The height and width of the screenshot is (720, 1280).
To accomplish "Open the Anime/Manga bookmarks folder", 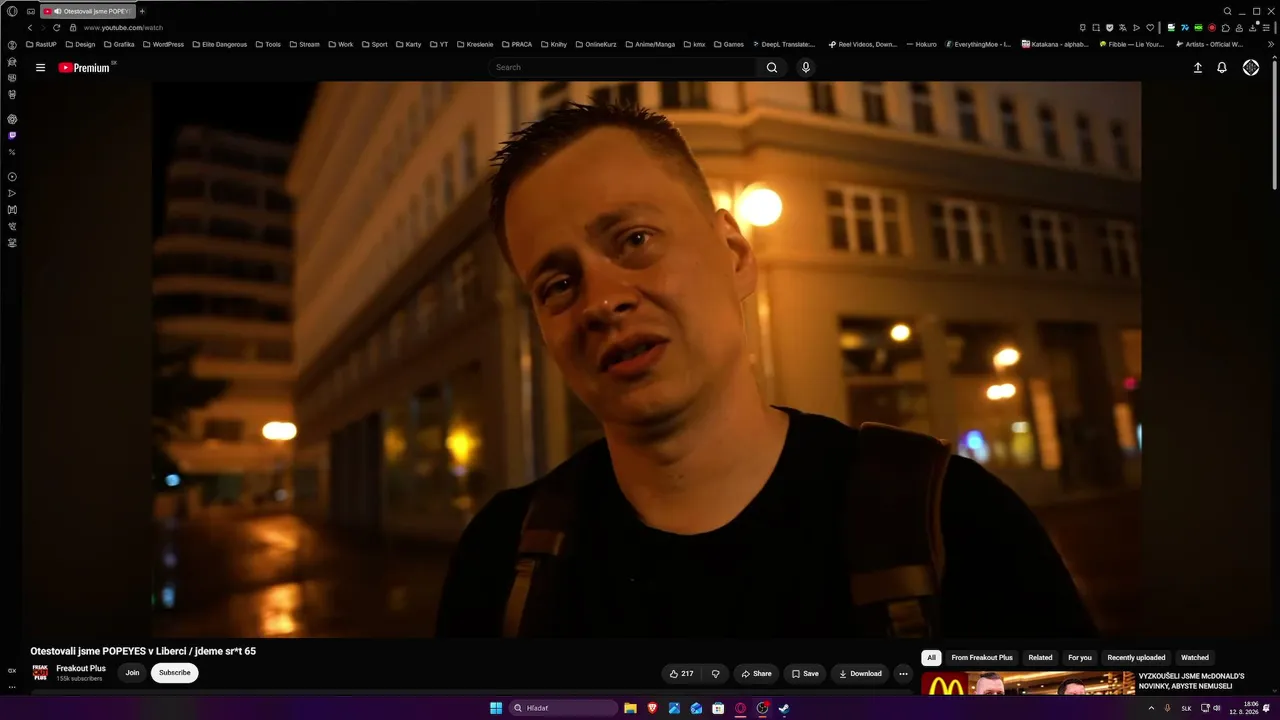I will pos(649,45).
